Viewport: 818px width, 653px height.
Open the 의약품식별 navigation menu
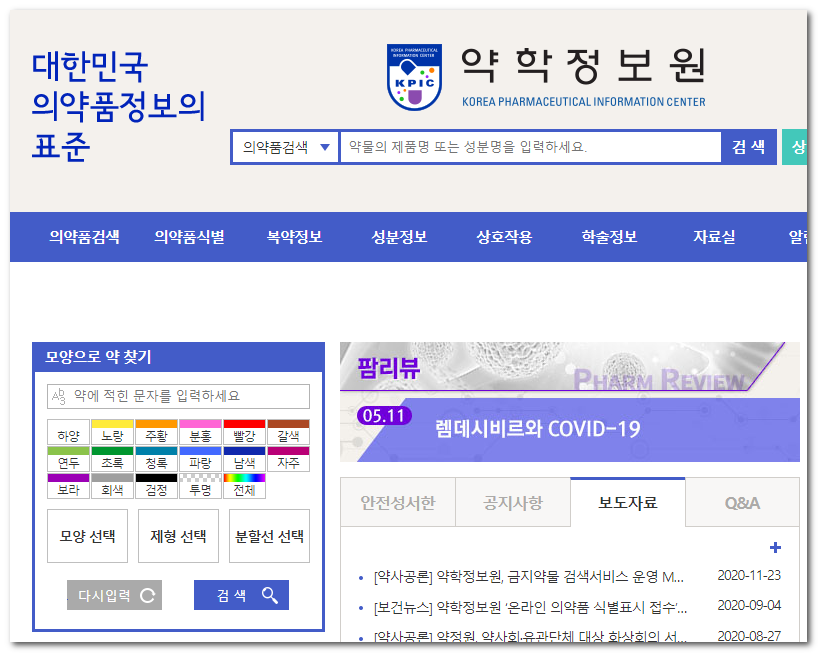[x=189, y=237]
